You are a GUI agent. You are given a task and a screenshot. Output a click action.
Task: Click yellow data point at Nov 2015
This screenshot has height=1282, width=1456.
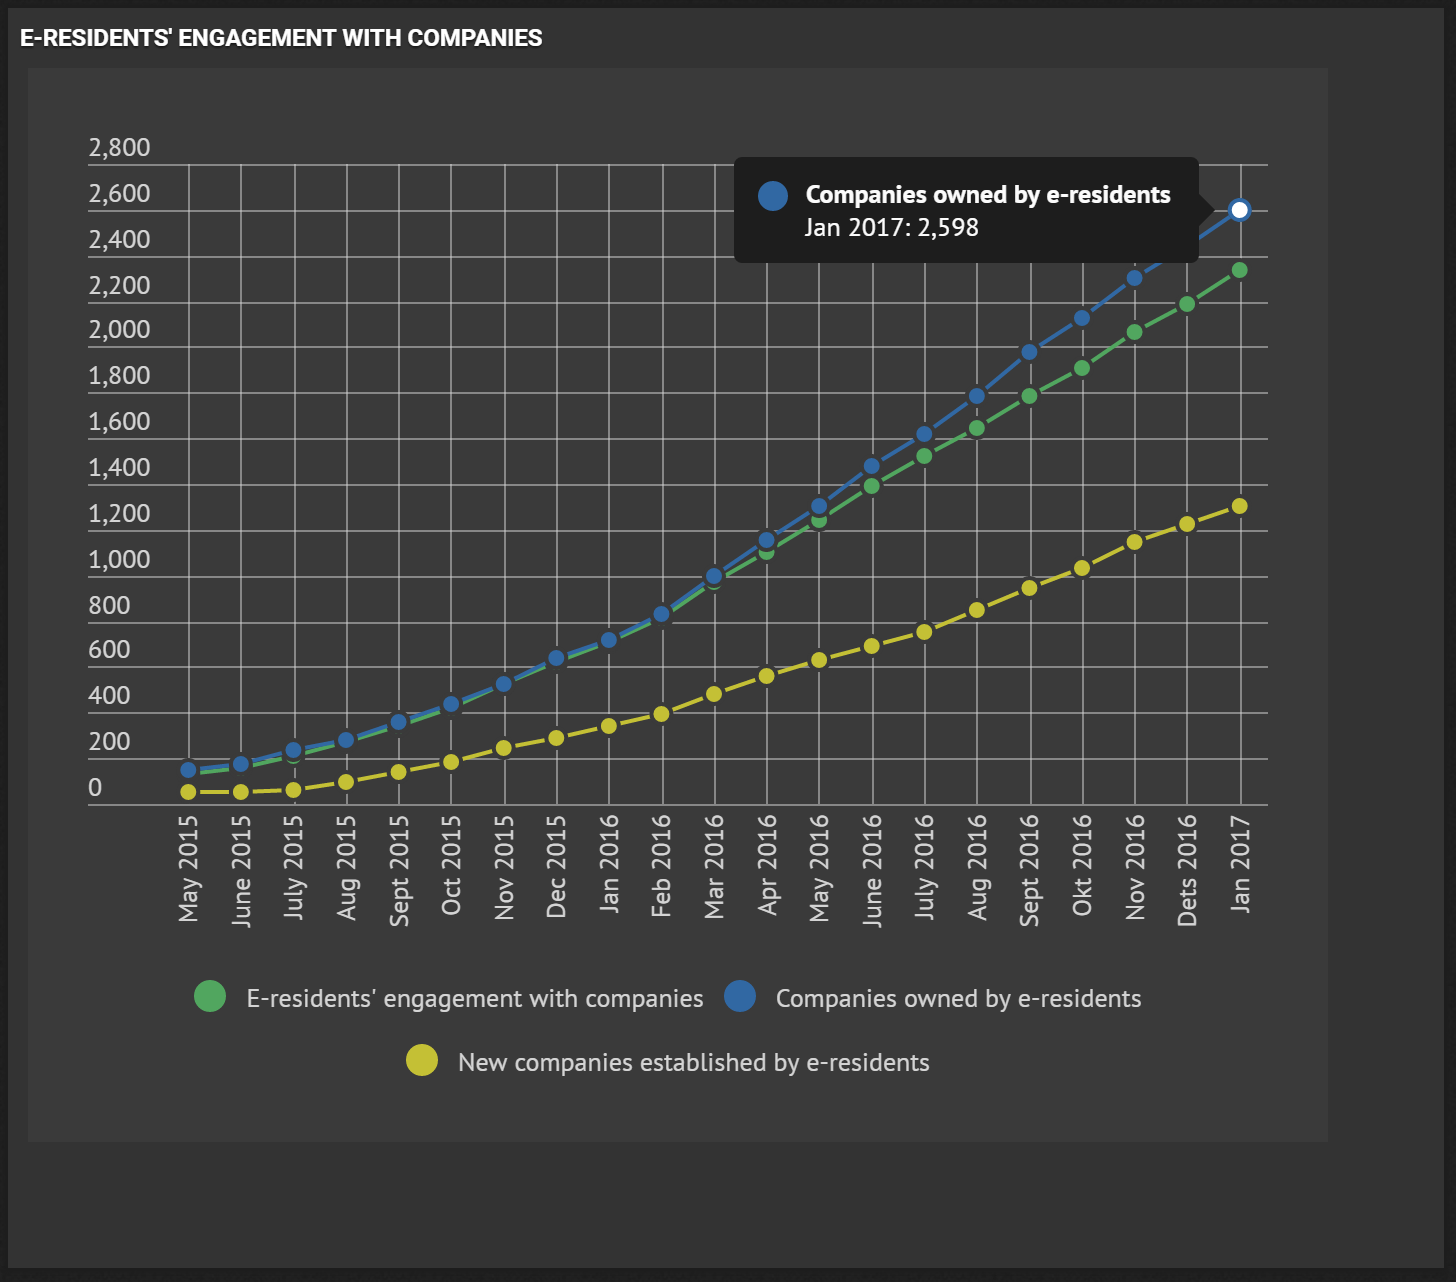pos(504,748)
